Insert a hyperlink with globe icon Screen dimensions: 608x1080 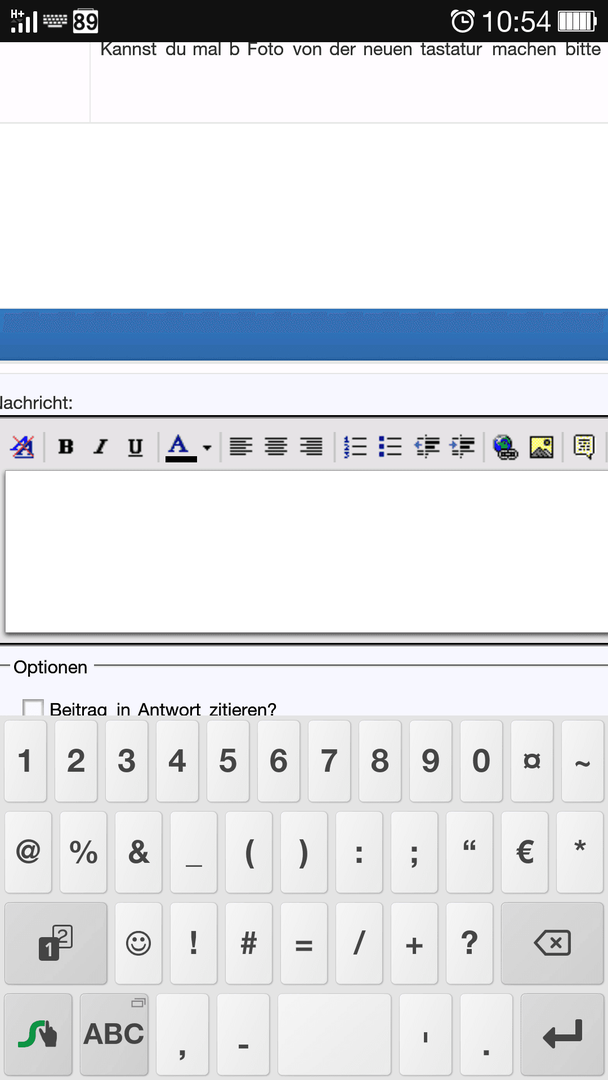point(505,447)
